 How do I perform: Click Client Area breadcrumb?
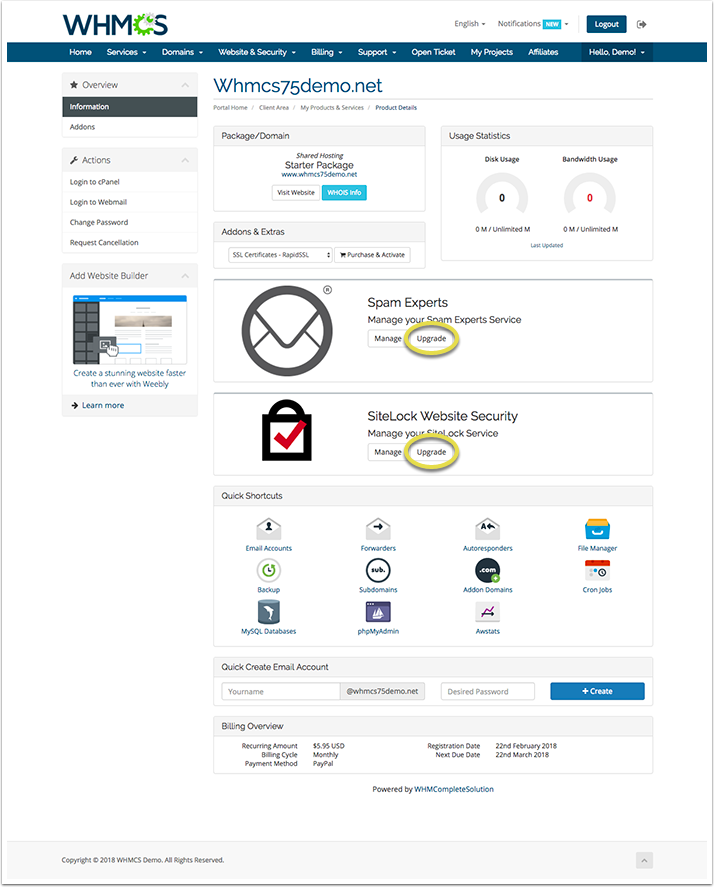pos(274,107)
